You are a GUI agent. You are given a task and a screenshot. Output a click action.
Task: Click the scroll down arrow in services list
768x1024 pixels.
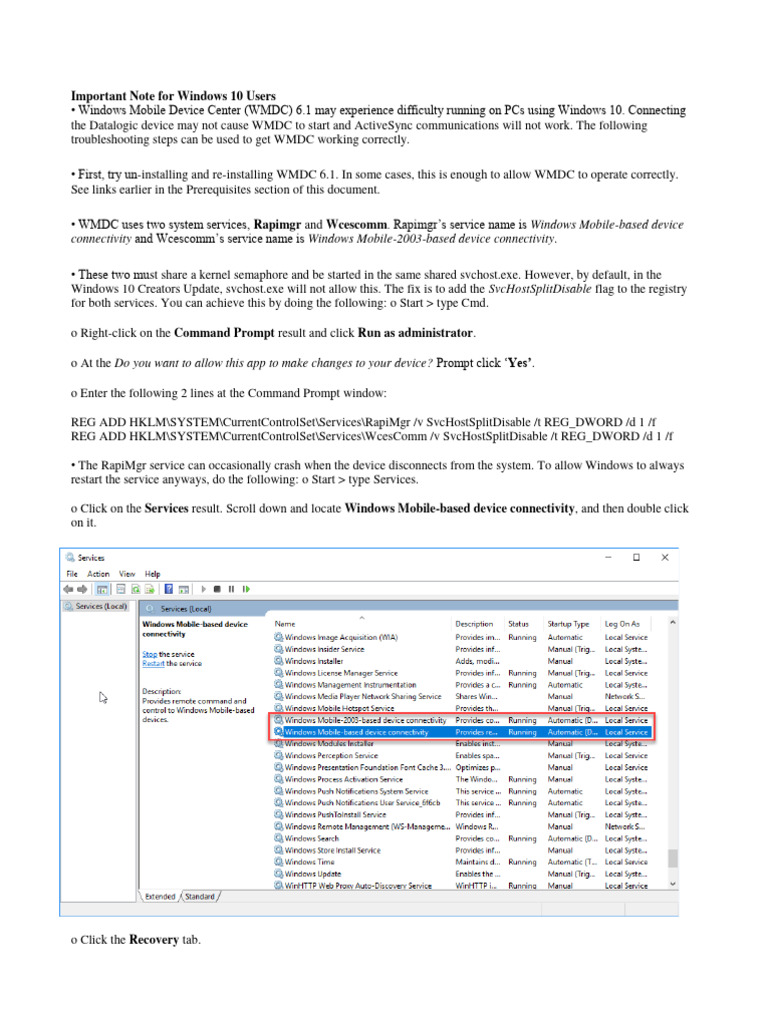click(x=673, y=884)
